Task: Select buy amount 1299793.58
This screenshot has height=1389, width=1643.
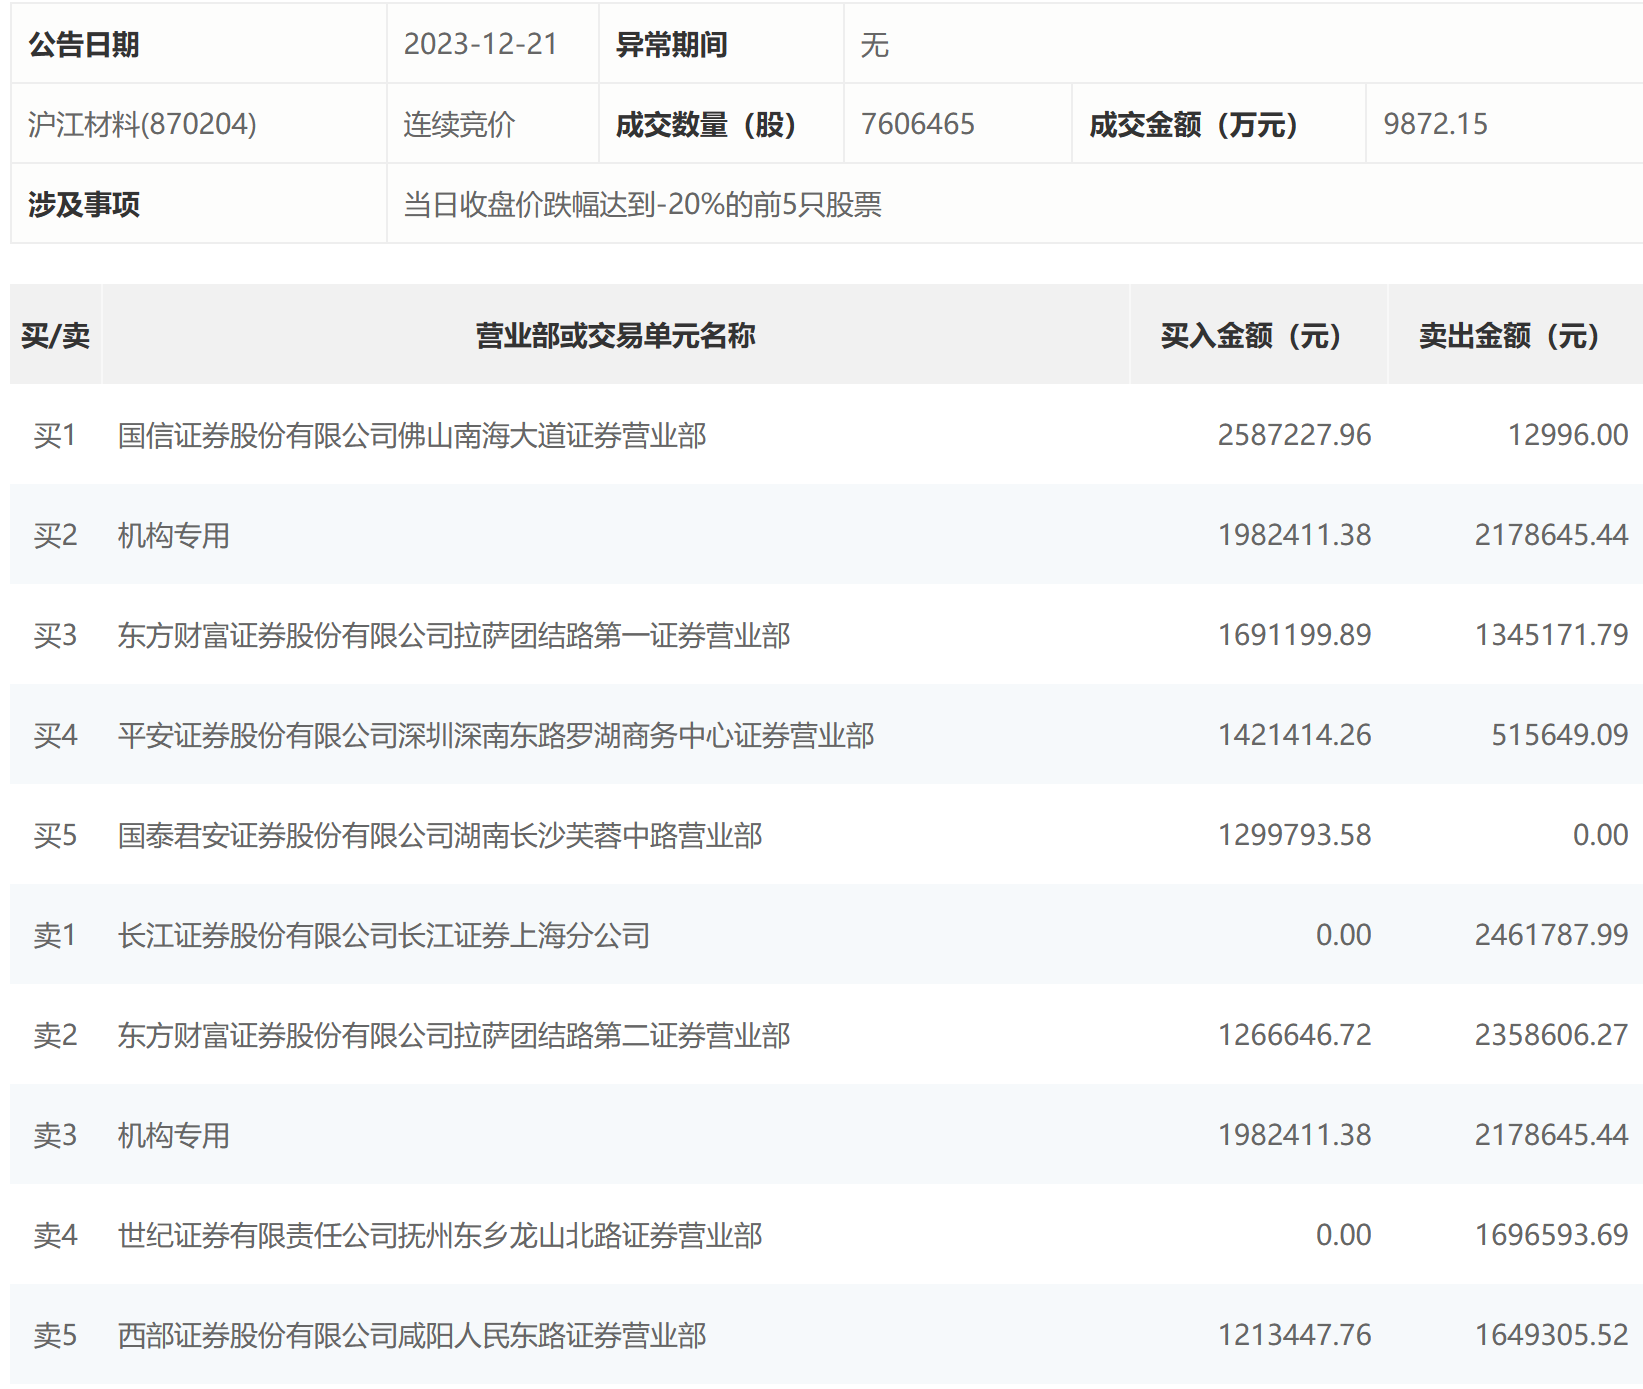Action: [x=1295, y=835]
